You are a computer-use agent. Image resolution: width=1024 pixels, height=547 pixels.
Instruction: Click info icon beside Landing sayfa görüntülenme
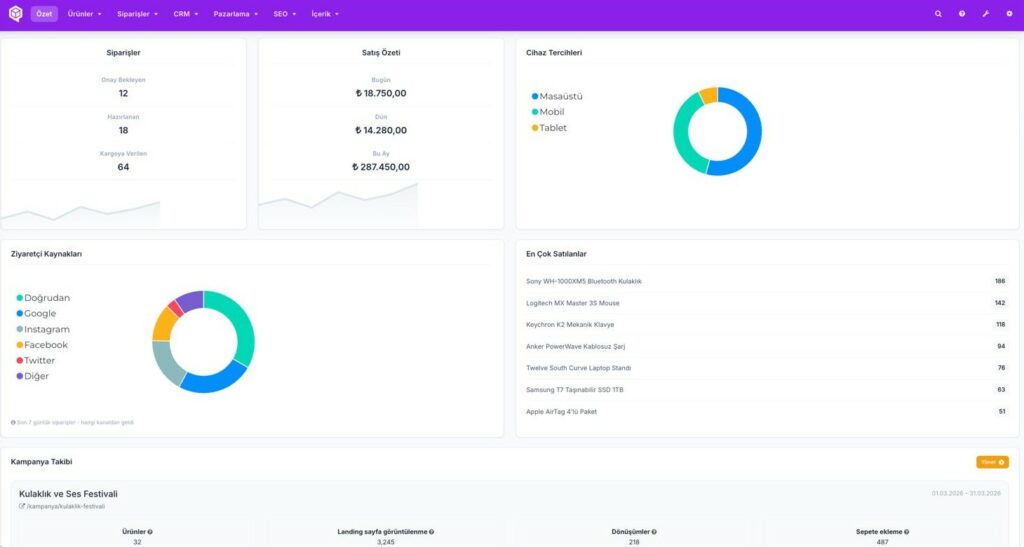tap(432, 532)
